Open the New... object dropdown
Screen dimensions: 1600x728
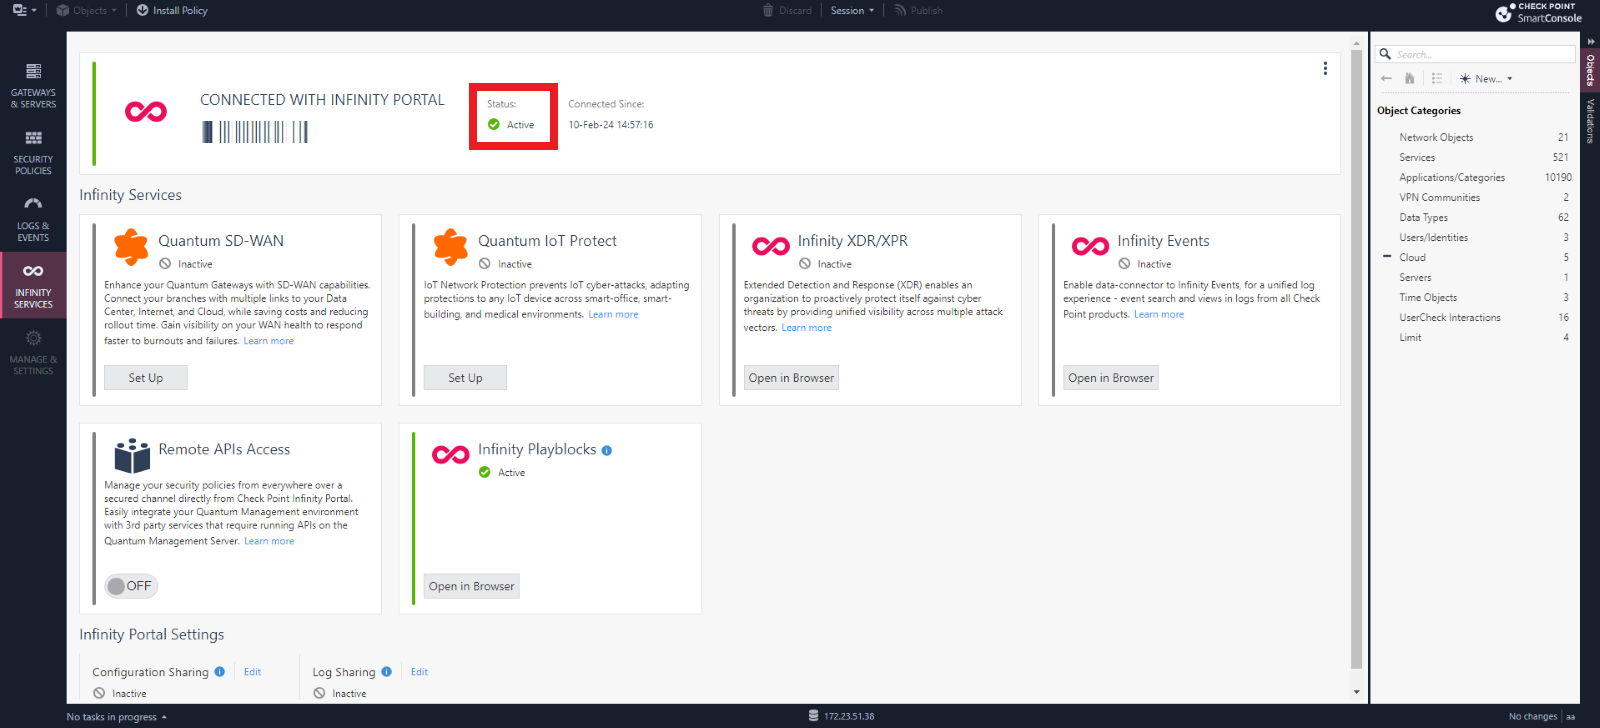(x=1486, y=78)
